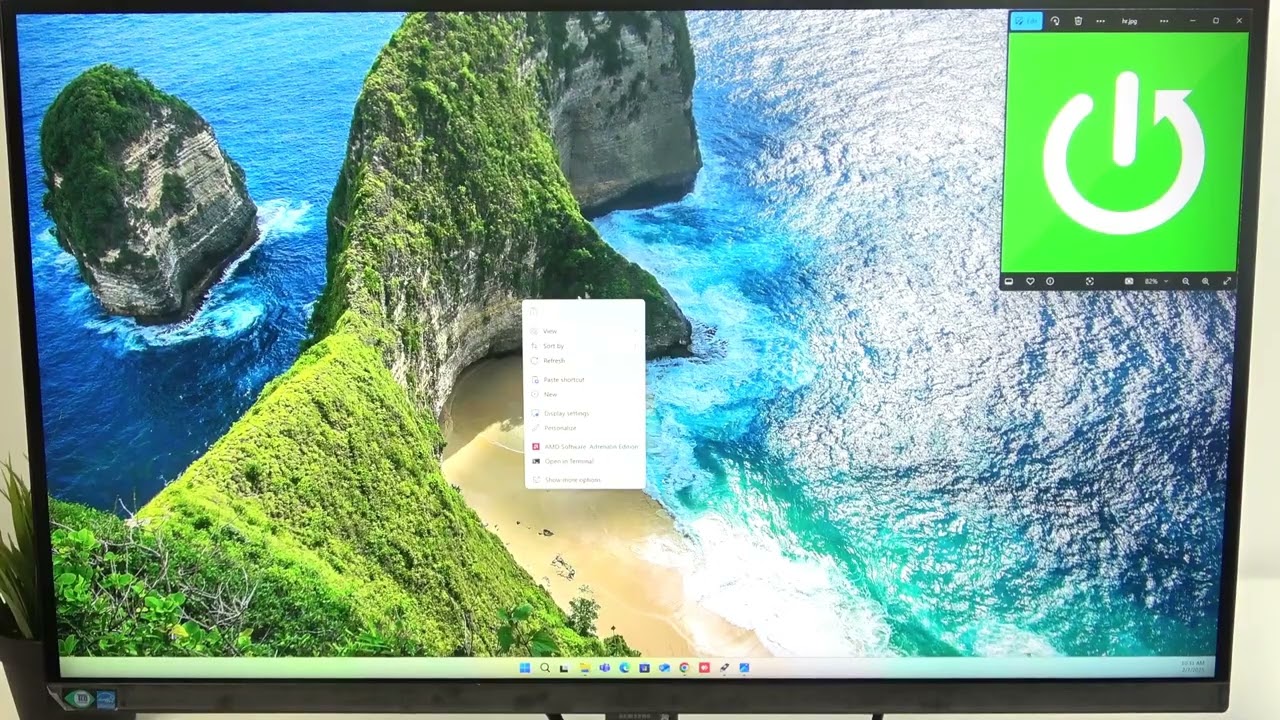Select Personalize in context menu
This screenshot has width=1280, height=720.
point(584,428)
